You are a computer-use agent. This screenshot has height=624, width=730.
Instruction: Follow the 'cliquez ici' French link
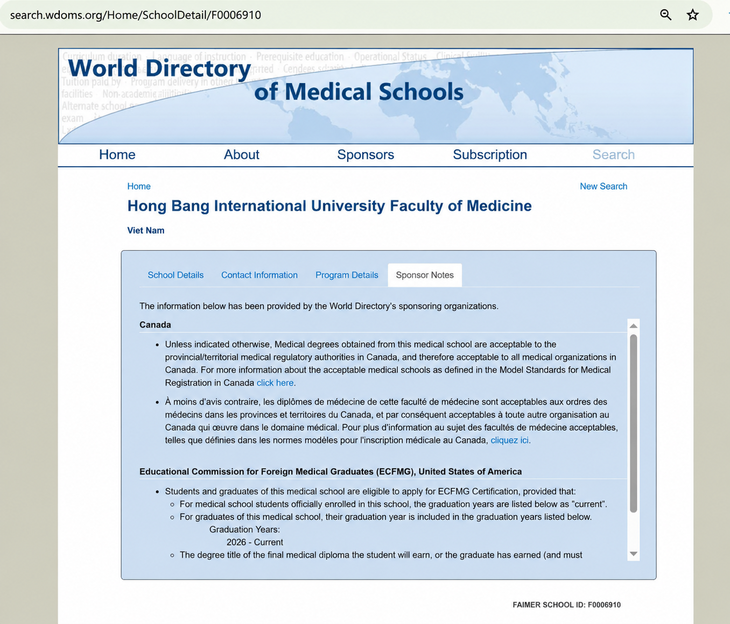point(509,440)
